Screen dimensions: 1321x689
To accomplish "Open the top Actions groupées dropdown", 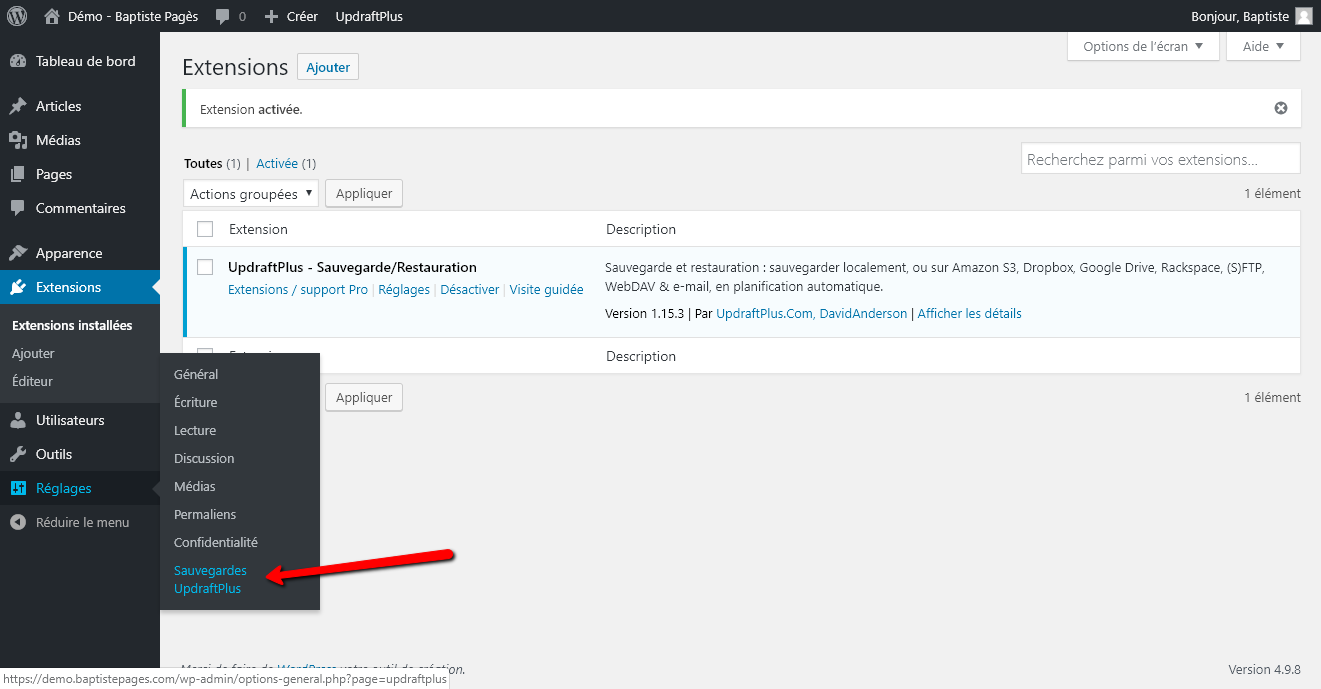I will (251, 194).
